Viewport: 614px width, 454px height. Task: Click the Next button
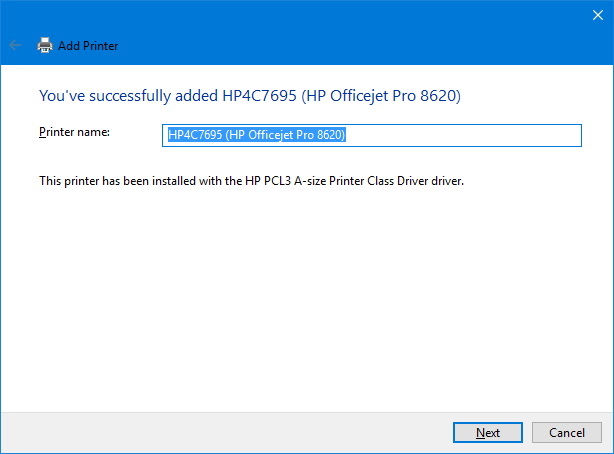tap(488, 432)
